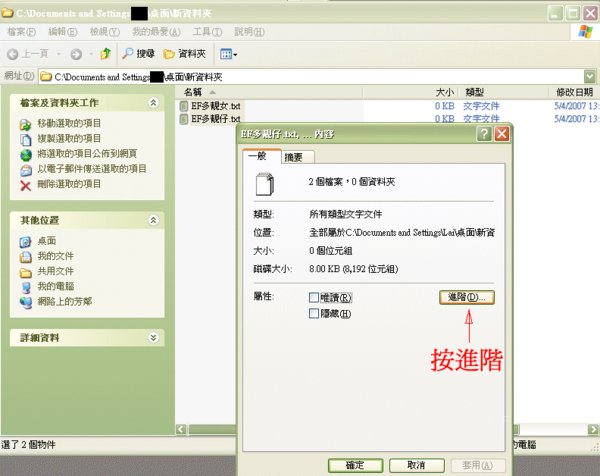
Task: Click the address bar path field
Action: click(300, 76)
